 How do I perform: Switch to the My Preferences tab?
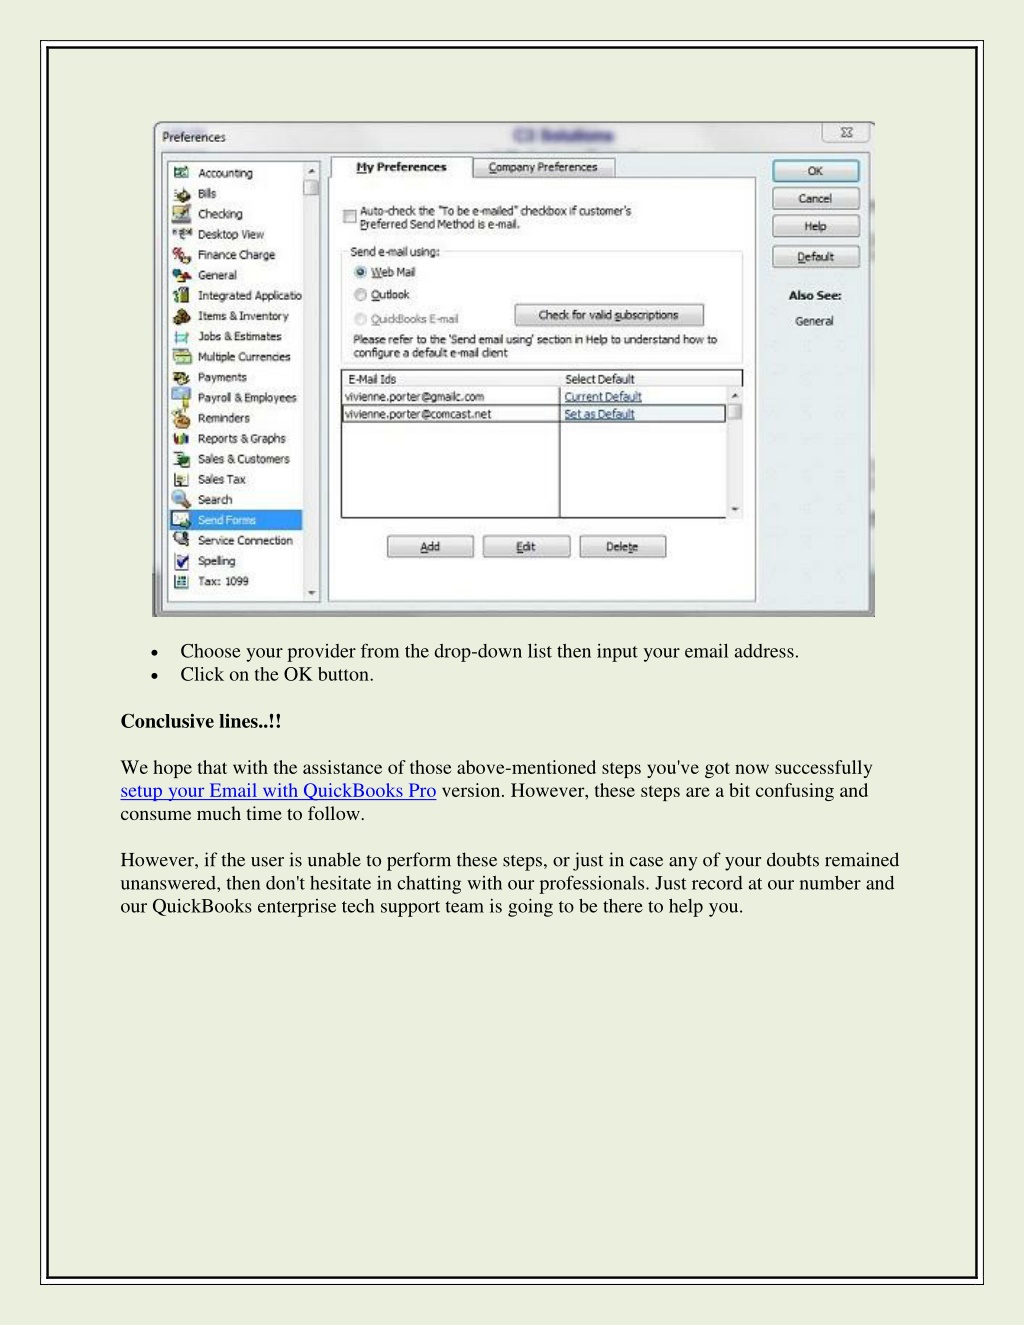coord(401,167)
